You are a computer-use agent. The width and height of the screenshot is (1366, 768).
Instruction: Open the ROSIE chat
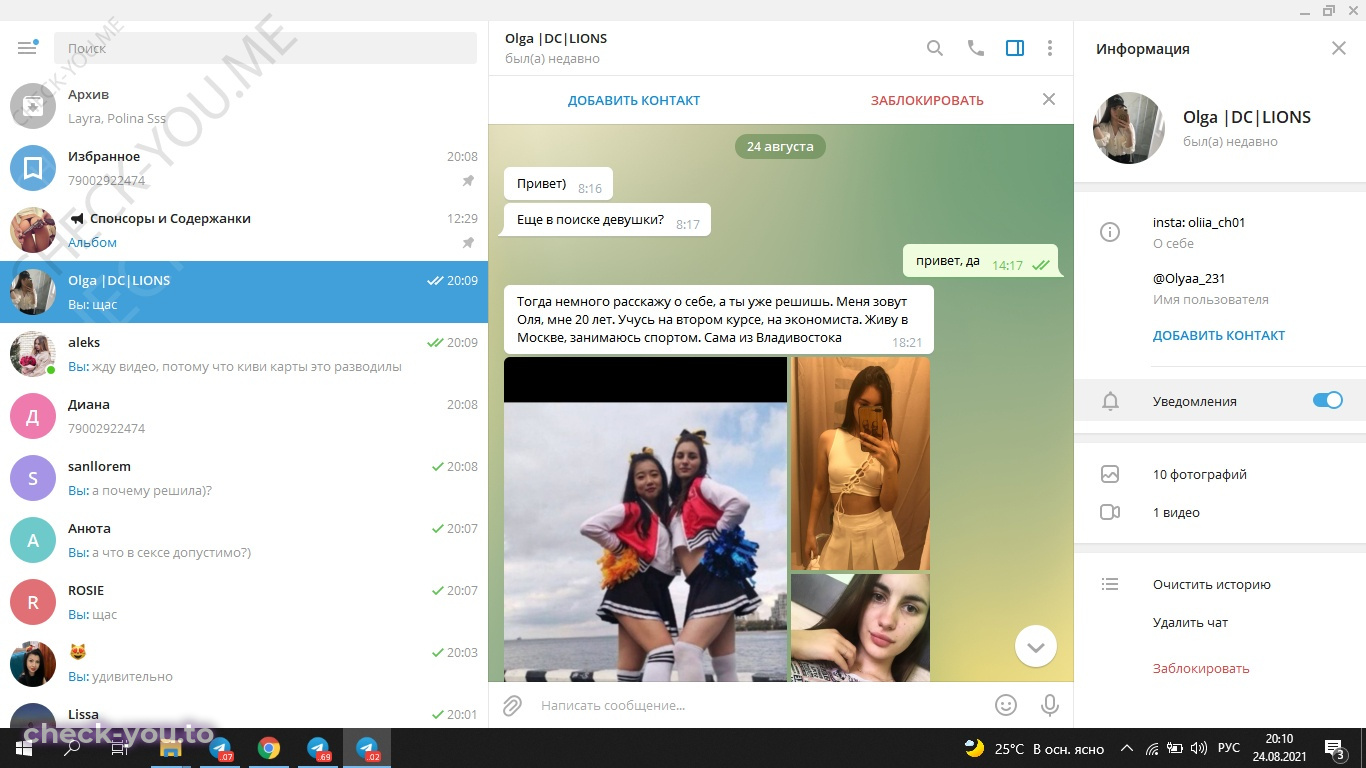pos(244,602)
